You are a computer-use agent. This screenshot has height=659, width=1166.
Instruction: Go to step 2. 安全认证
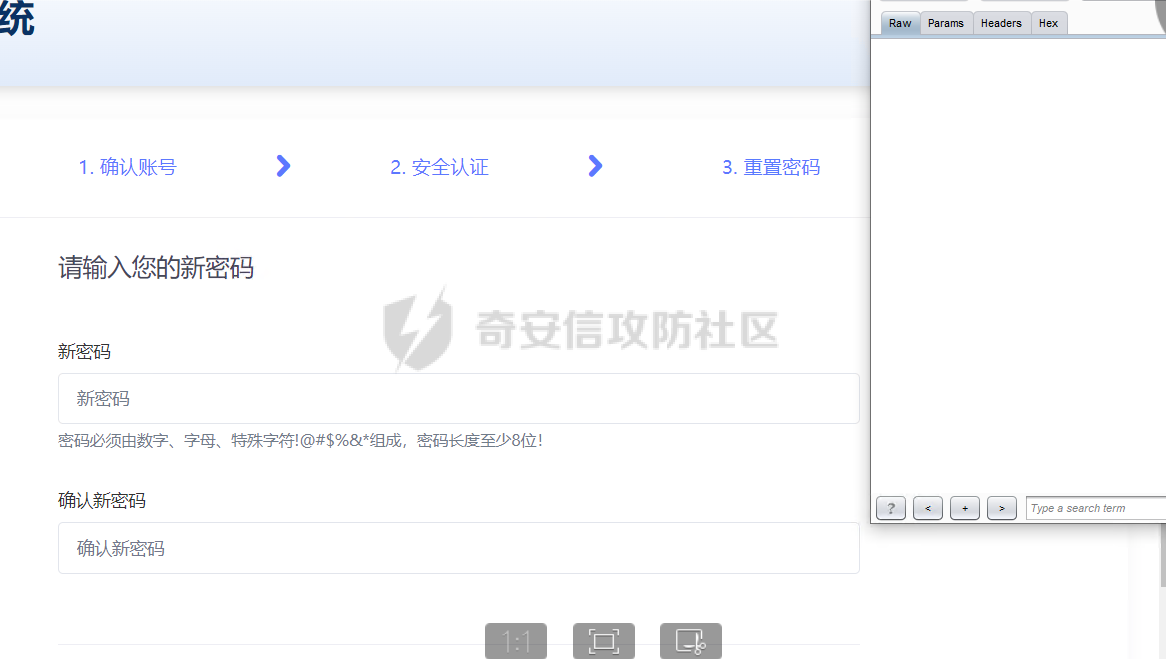(x=439, y=167)
